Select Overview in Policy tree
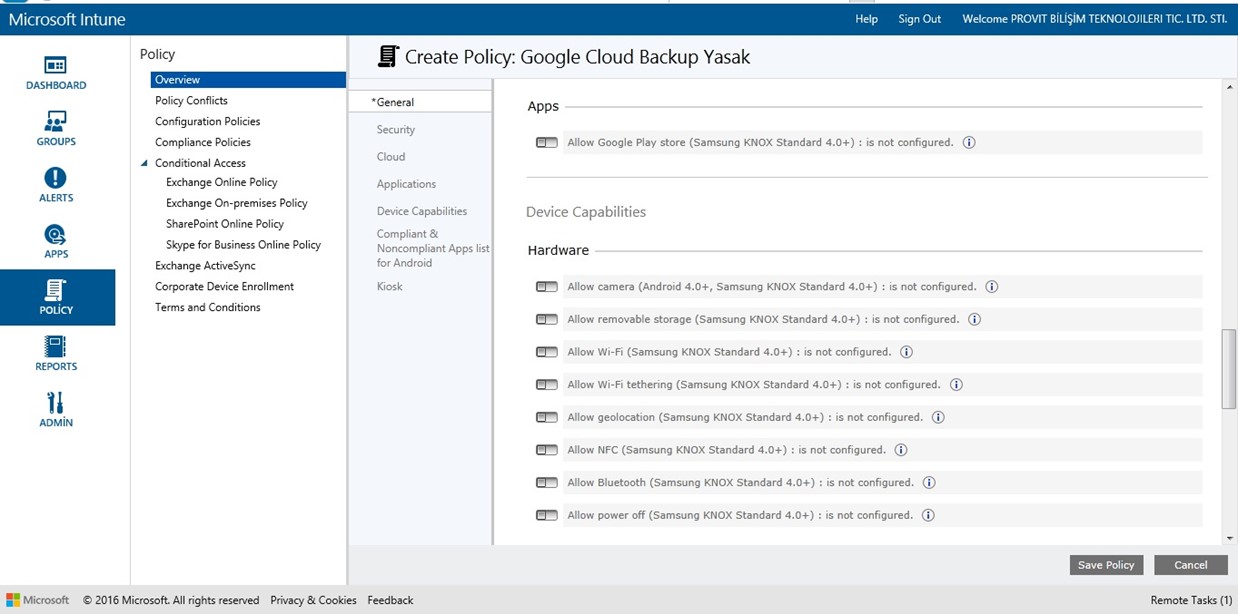The width and height of the screenshot is (1238, 614). pyautogui.click(x=248, y=80)
